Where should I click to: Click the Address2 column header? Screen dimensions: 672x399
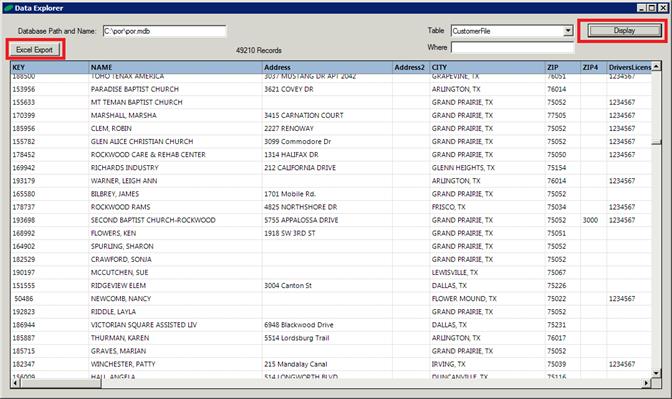pos(411,67)
